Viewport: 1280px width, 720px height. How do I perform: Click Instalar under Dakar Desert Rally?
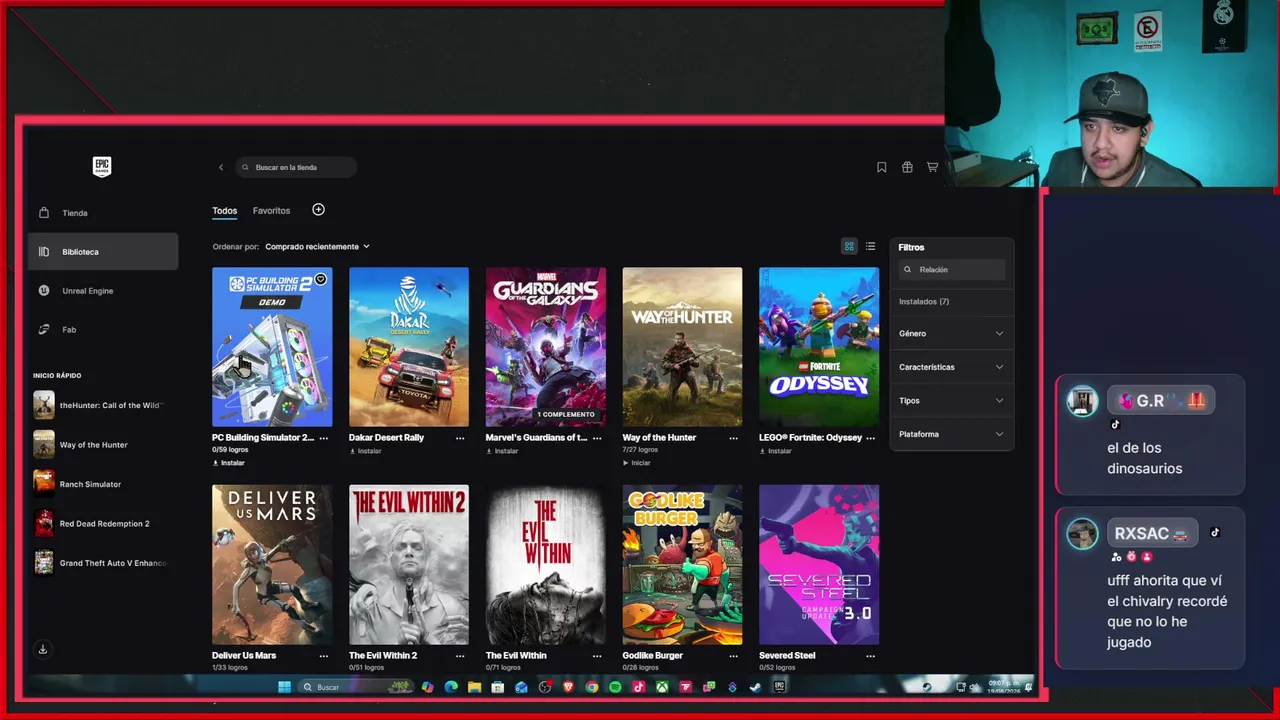366,451
